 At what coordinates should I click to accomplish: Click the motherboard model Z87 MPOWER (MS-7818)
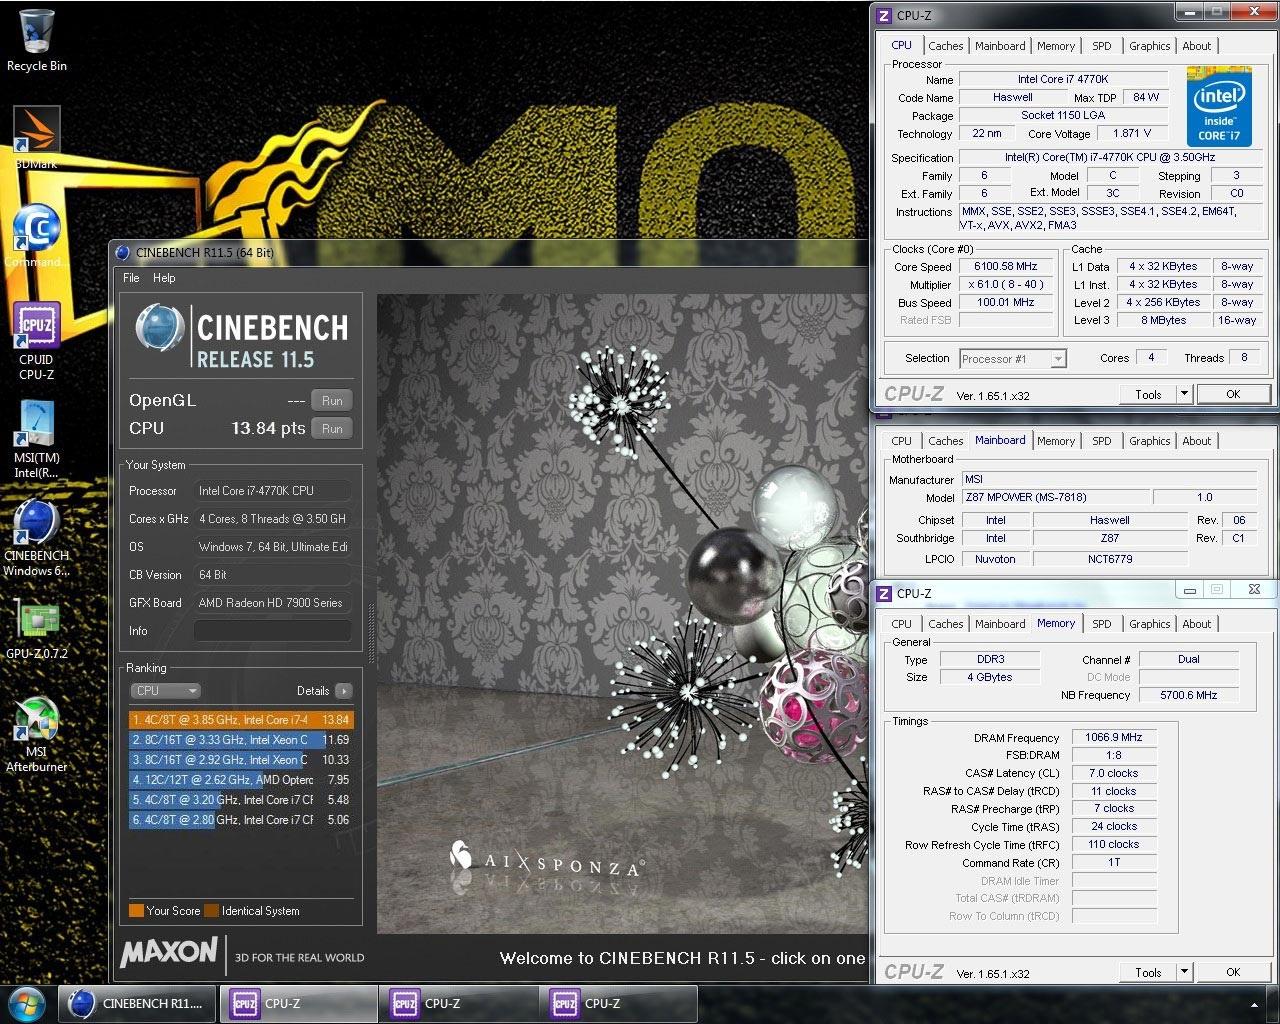coord(1054,497)
